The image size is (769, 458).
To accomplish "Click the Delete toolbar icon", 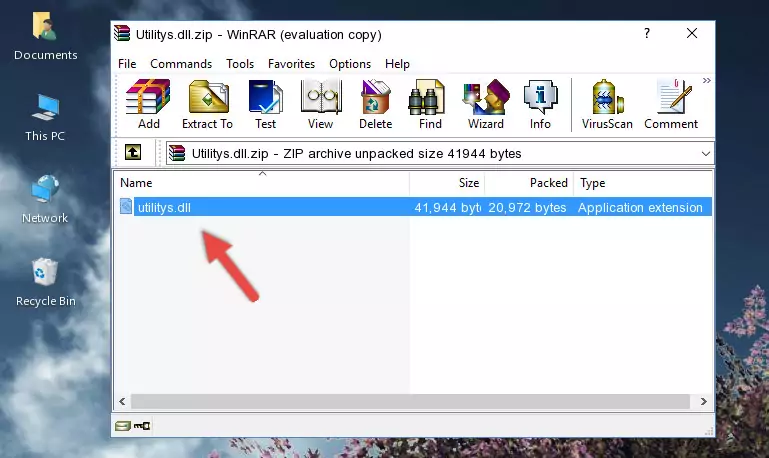I will [x=375, y=104].
